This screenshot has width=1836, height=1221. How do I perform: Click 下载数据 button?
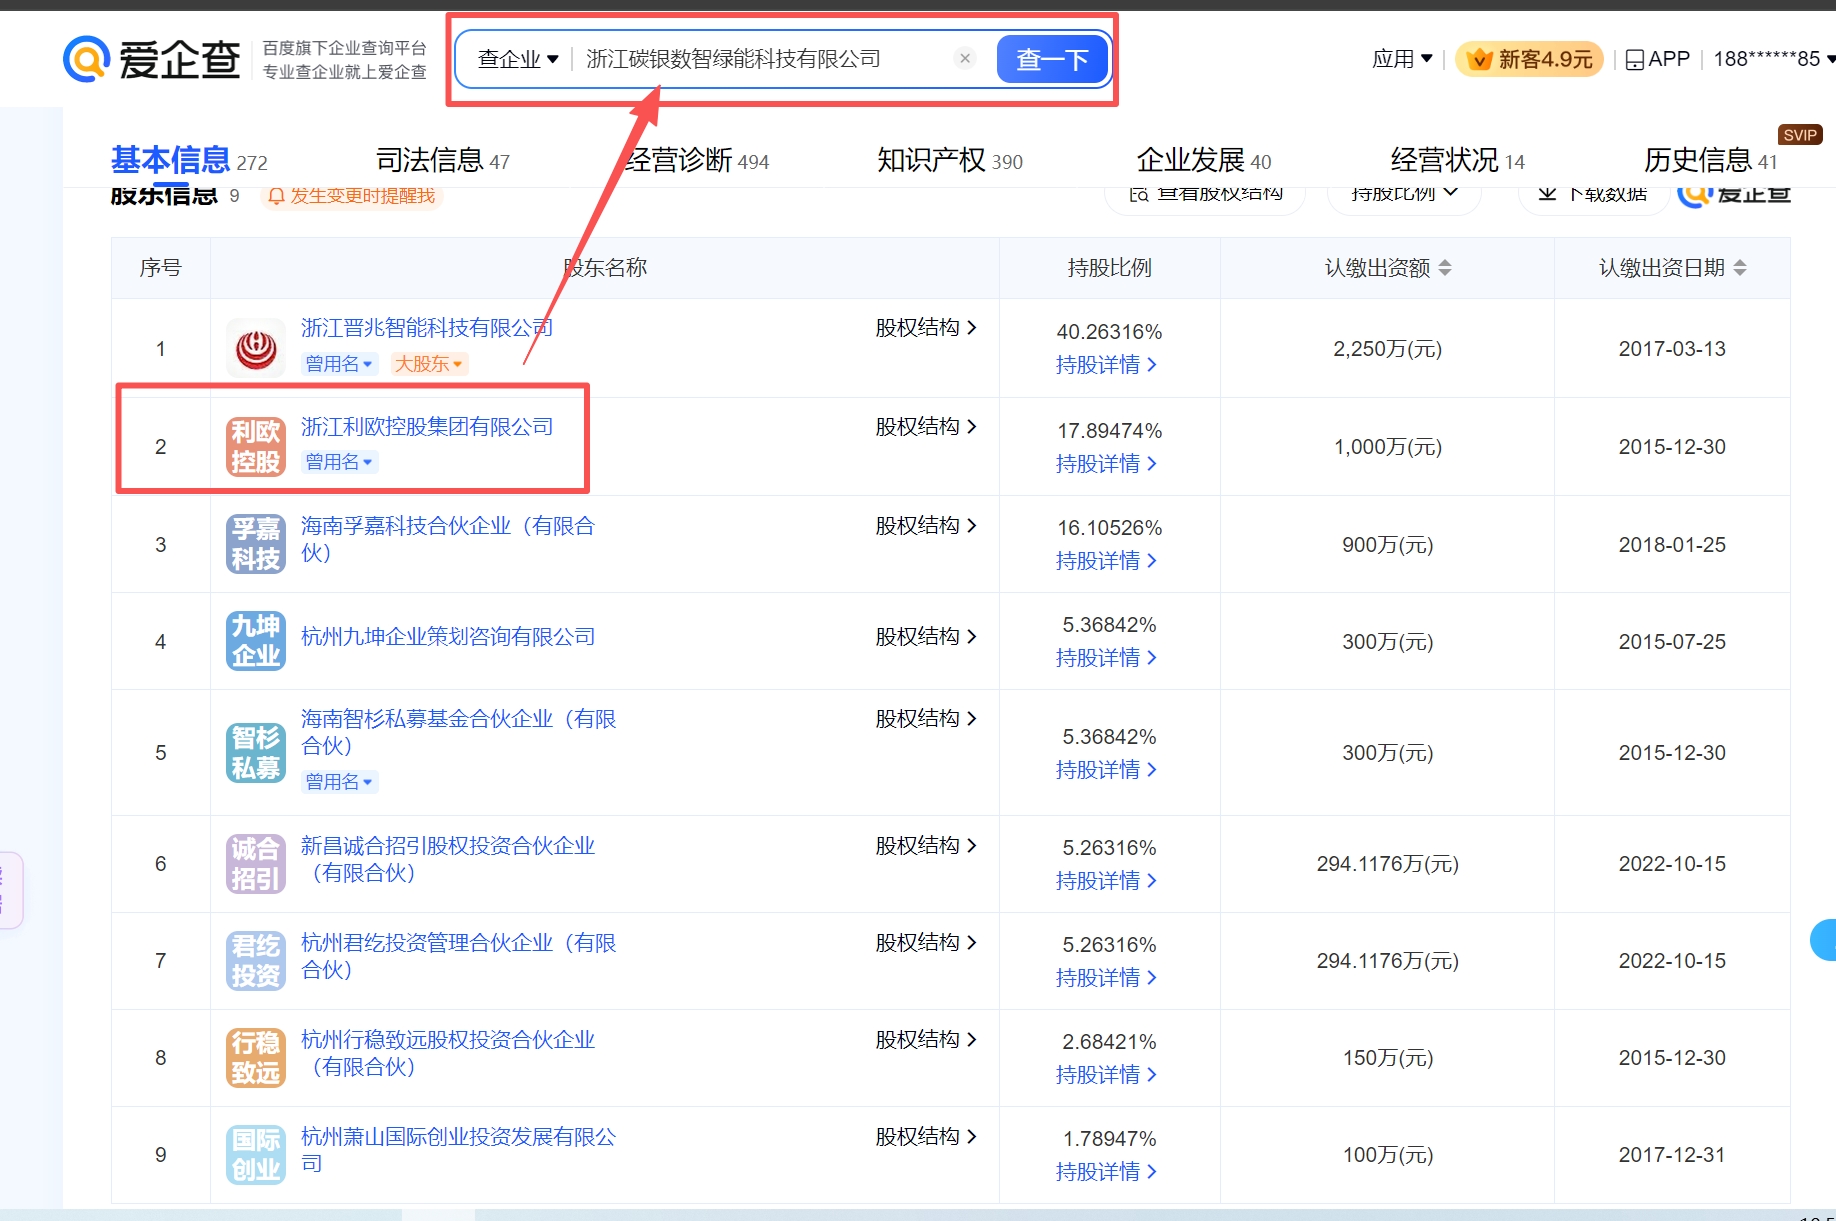click(1593, 192)
